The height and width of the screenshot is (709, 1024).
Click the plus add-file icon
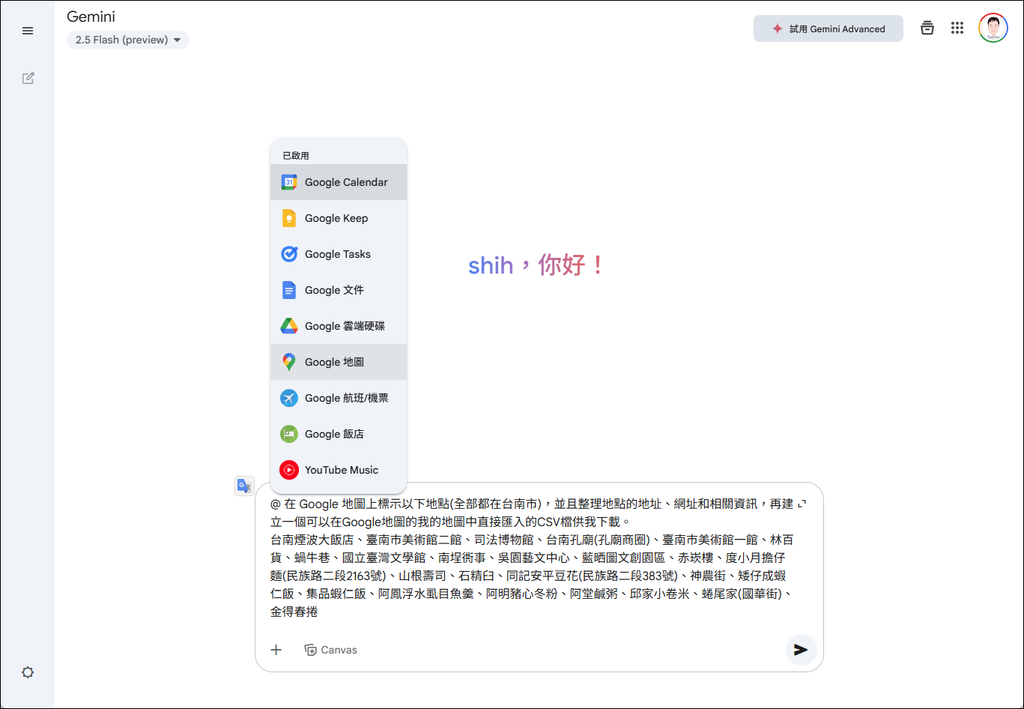[x=276, y=650]
